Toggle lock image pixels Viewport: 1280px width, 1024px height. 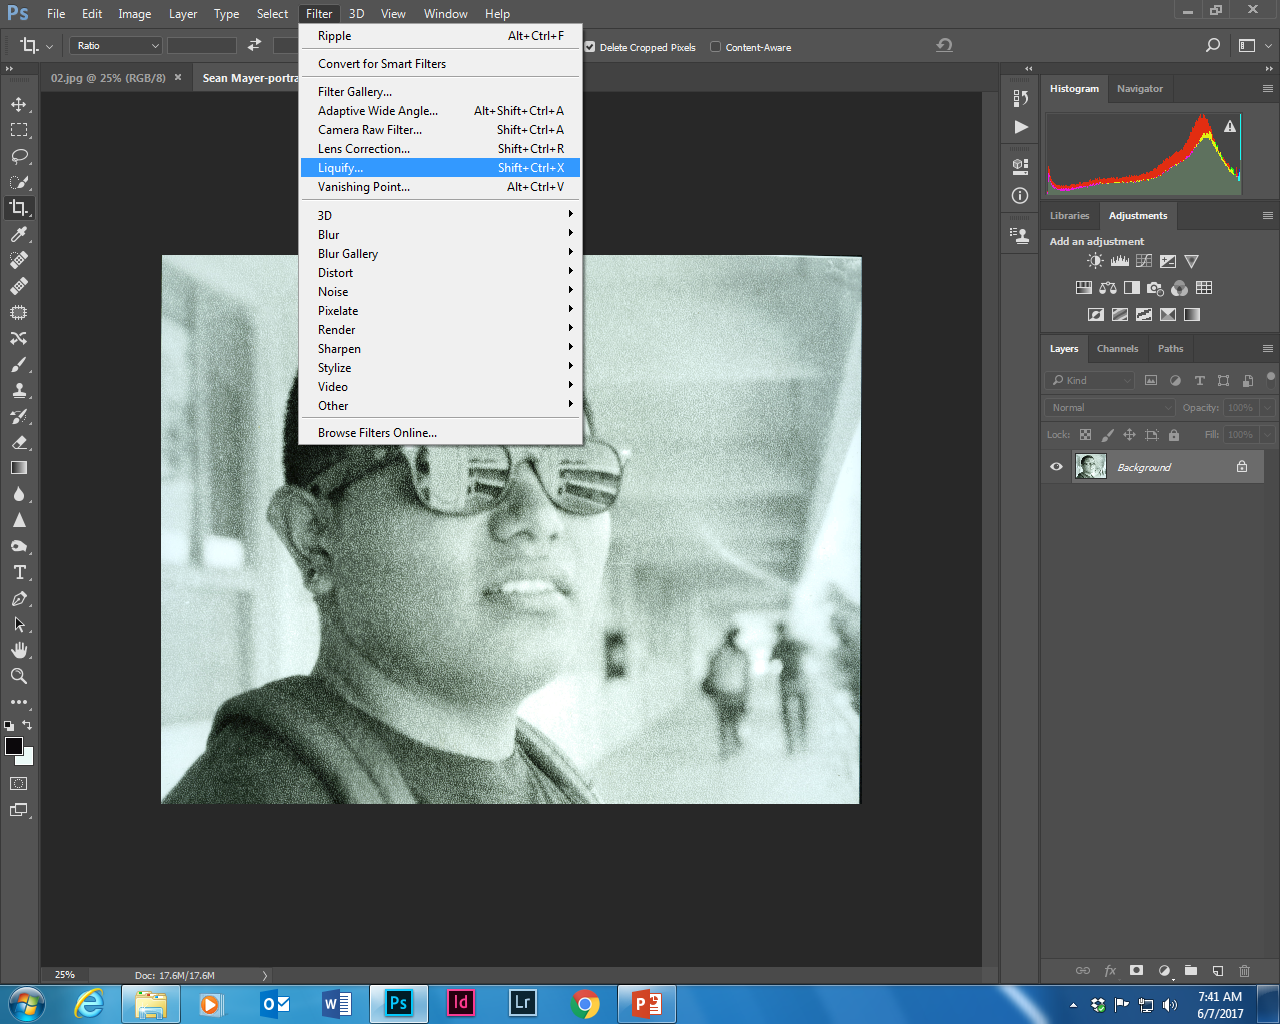pos(1107,435)
